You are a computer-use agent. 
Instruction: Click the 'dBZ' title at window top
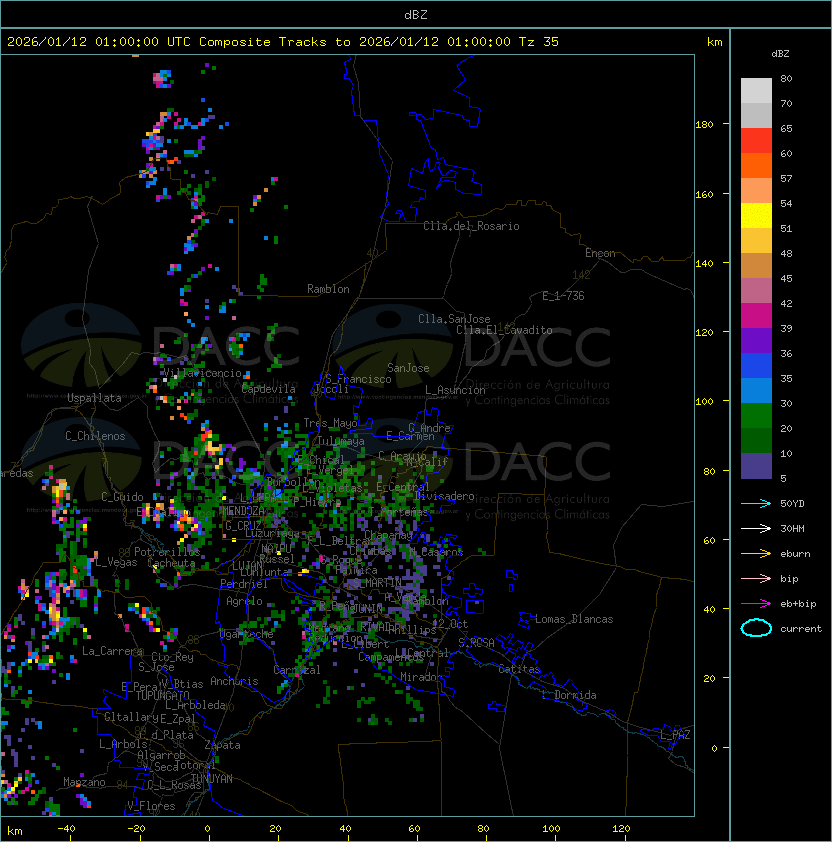coord(416,14)
